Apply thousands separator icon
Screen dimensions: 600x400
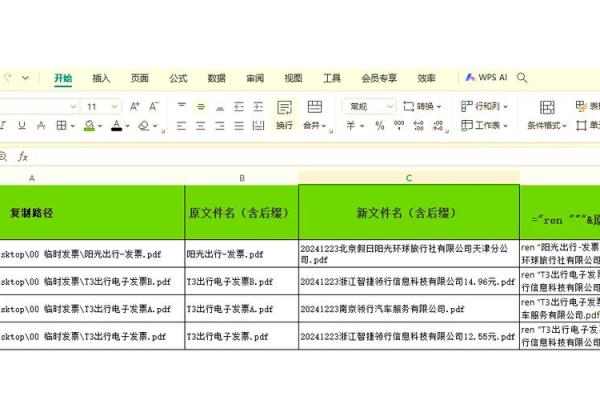pos(399,125)
